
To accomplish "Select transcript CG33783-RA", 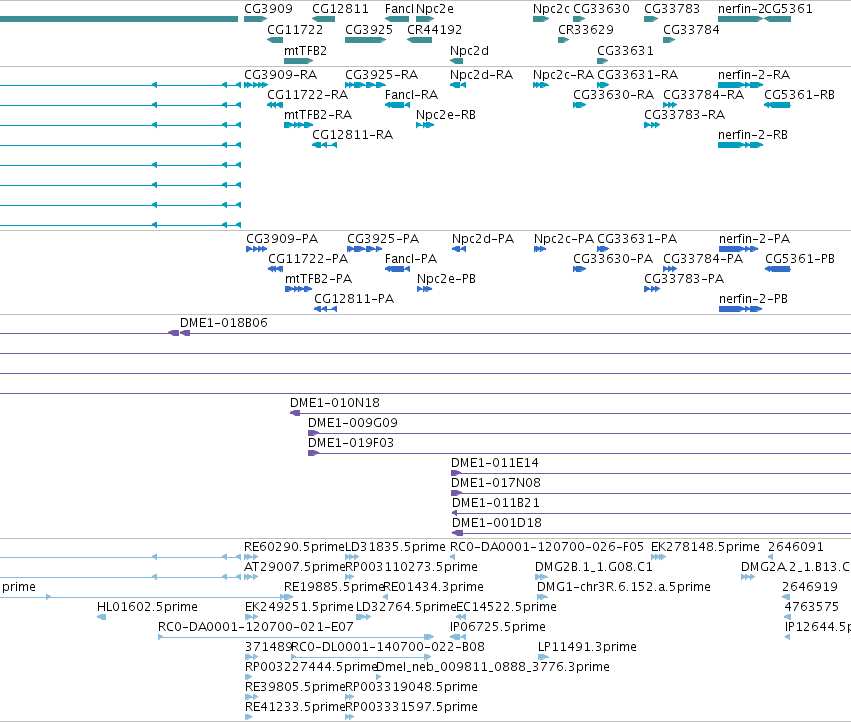I will pos(652,125).
